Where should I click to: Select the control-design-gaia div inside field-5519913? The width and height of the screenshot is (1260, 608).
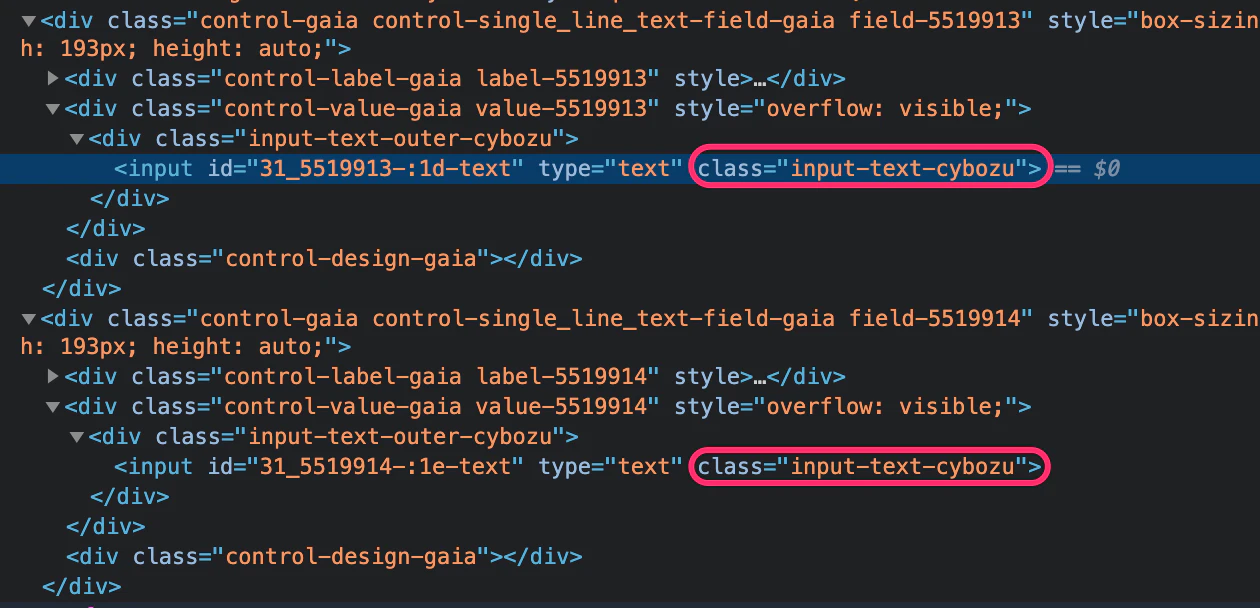324,258
